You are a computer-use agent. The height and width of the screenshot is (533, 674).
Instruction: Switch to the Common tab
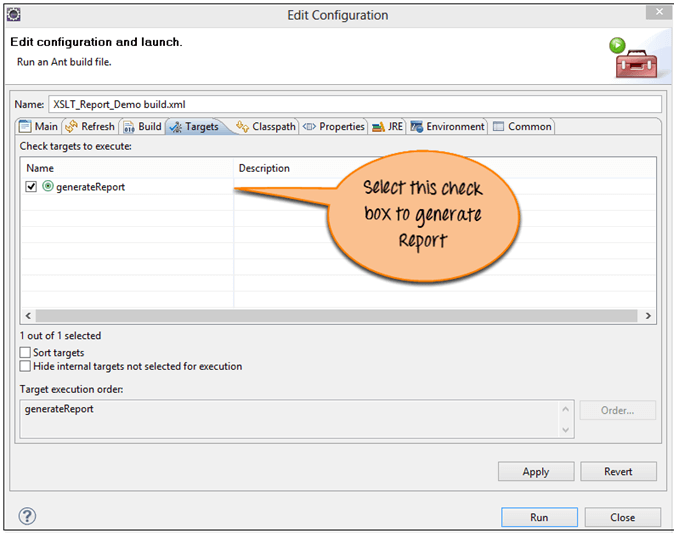(522, 127)
